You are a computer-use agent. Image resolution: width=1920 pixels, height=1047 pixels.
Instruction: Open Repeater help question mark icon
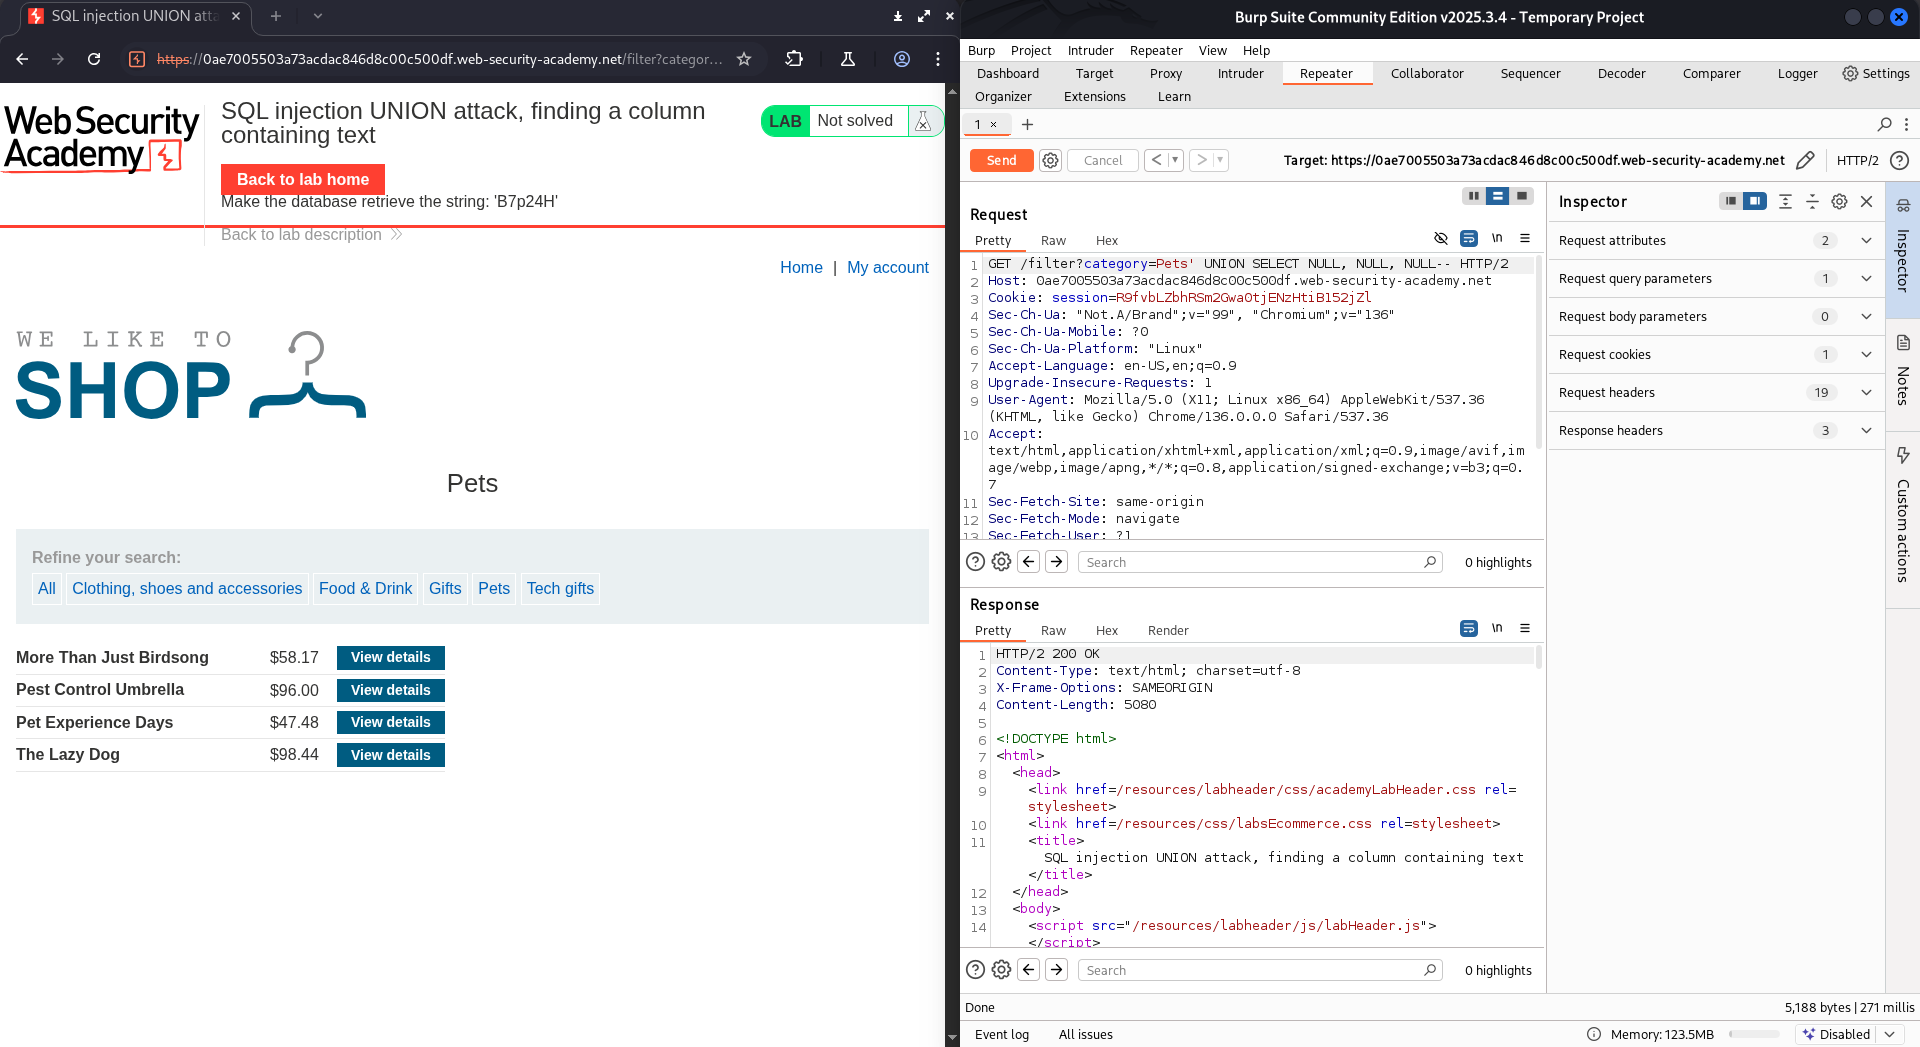click(1900, 160)
